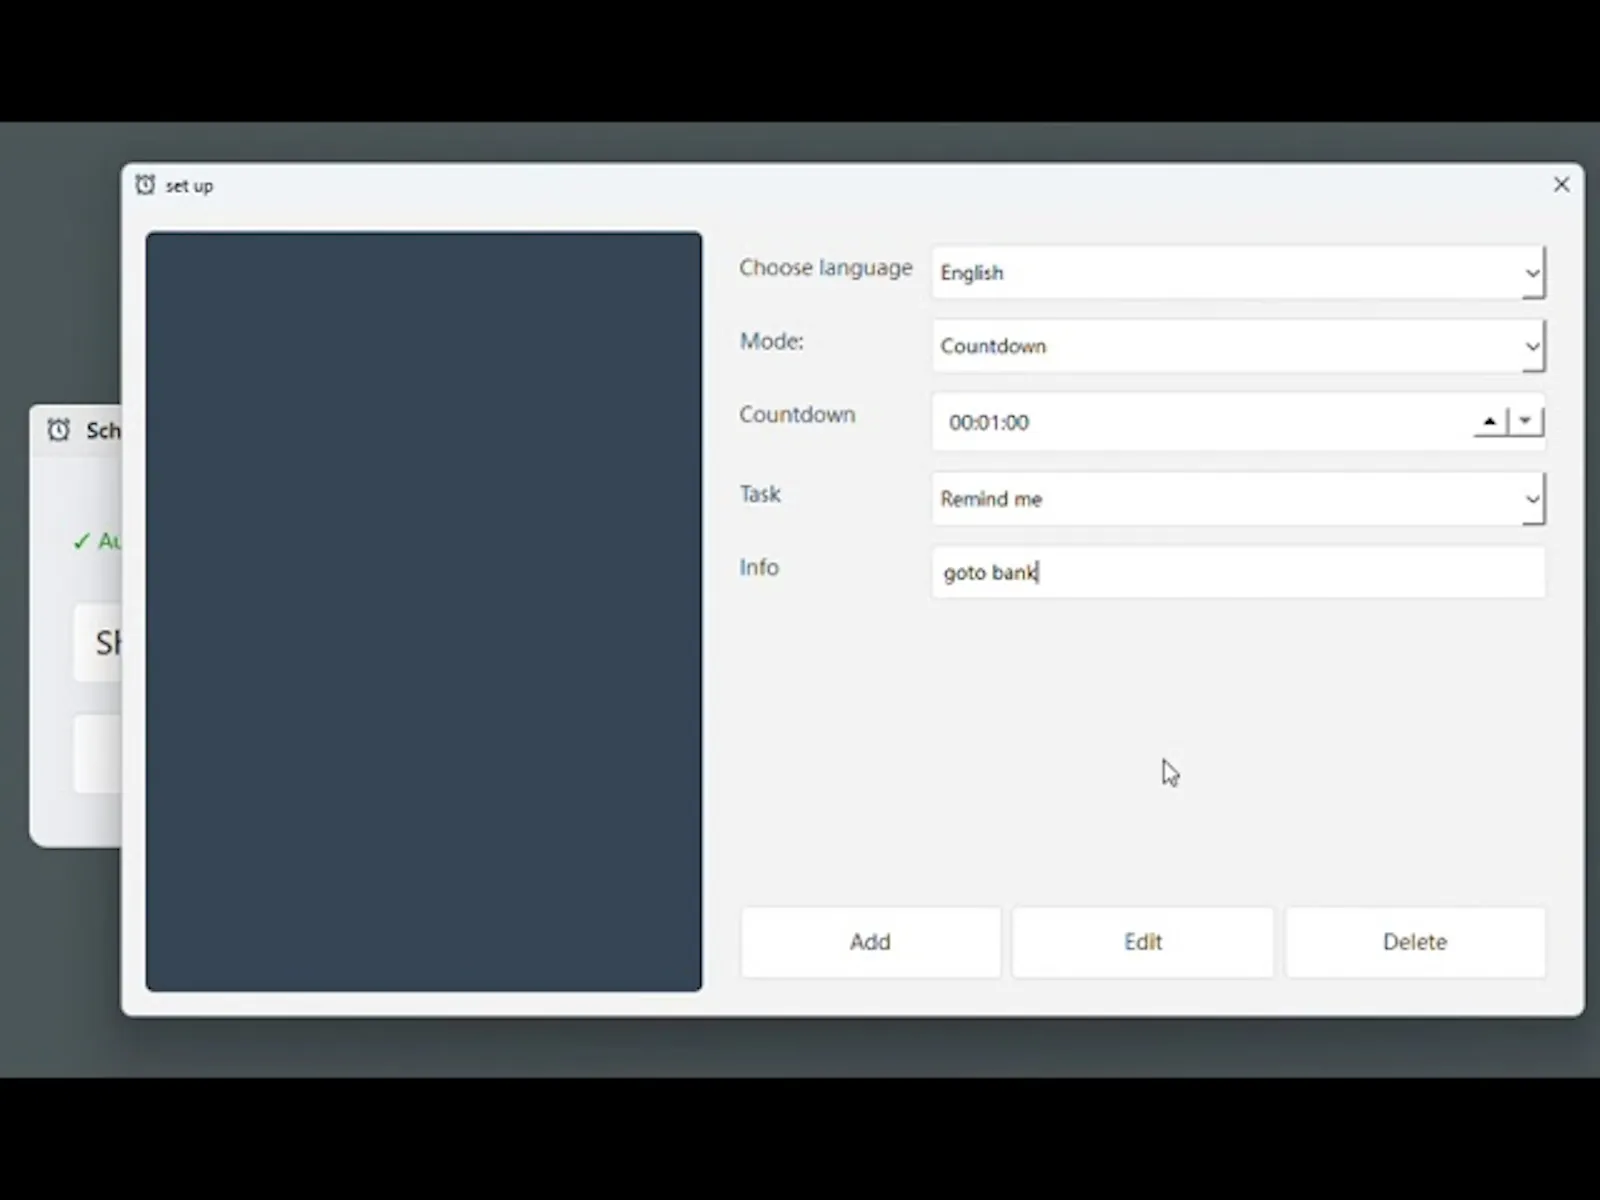
Task: Click the Delete button
Action: pos(1415,942)
